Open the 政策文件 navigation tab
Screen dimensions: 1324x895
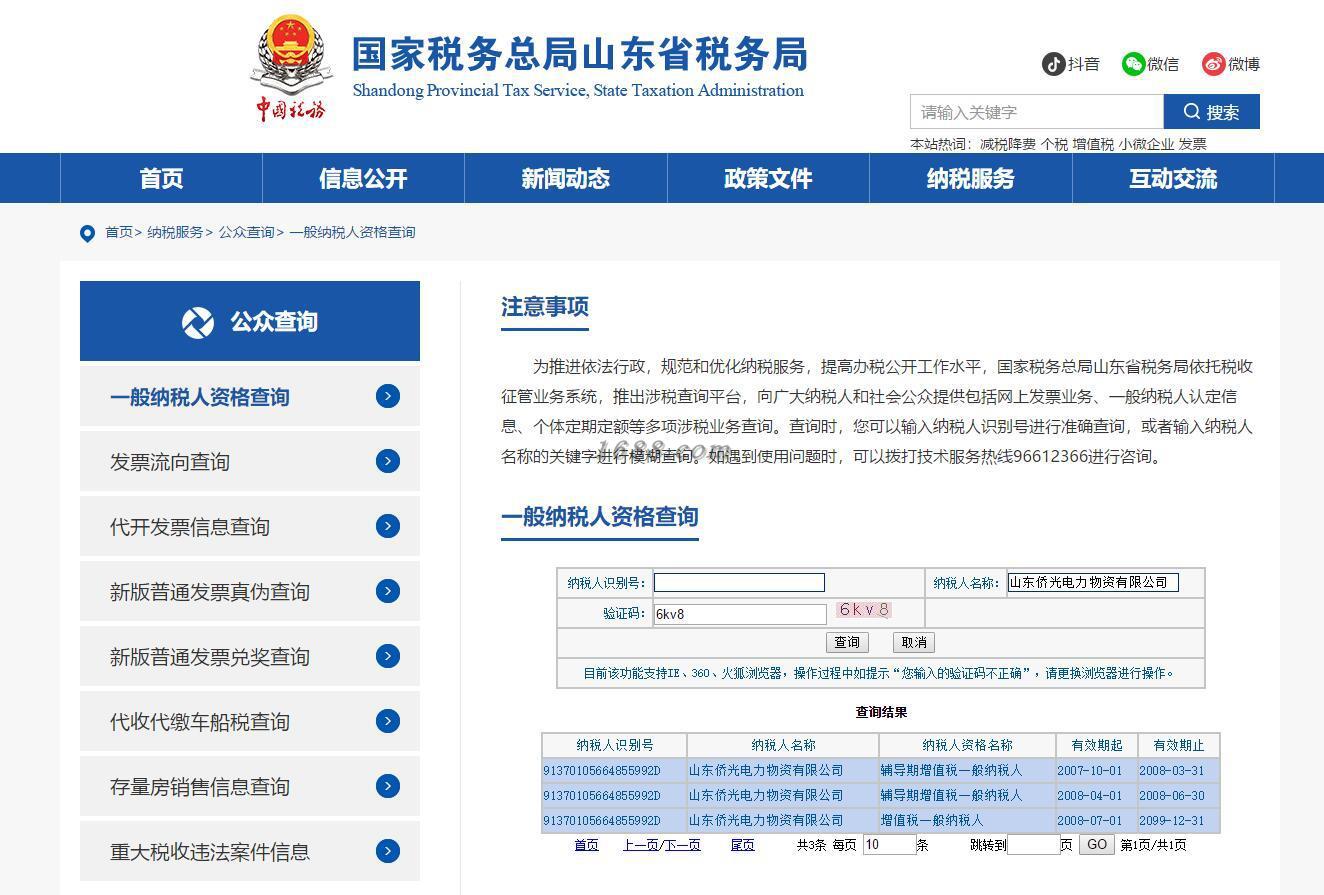[768, 178]
